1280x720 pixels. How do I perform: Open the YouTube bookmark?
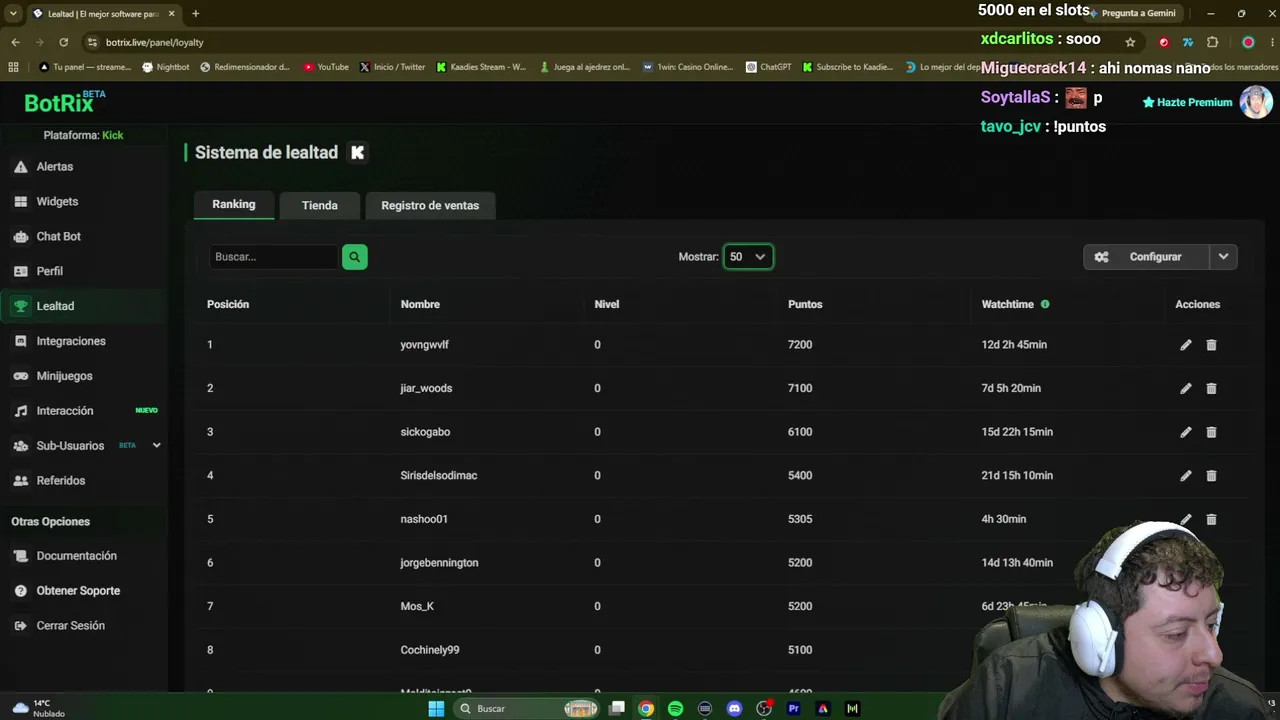(x=326, y=67)
